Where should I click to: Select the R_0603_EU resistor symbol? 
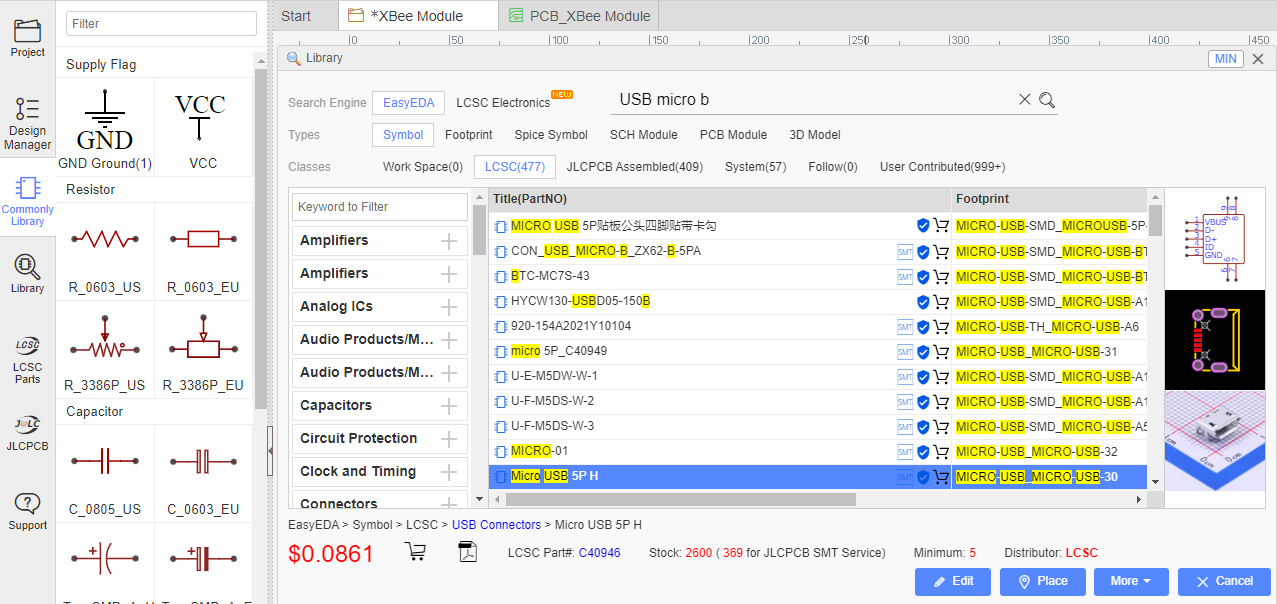[x=203, y=250]
